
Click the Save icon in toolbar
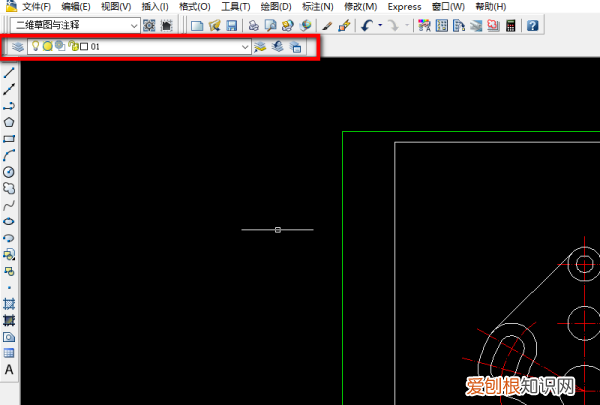coord(232,25)
